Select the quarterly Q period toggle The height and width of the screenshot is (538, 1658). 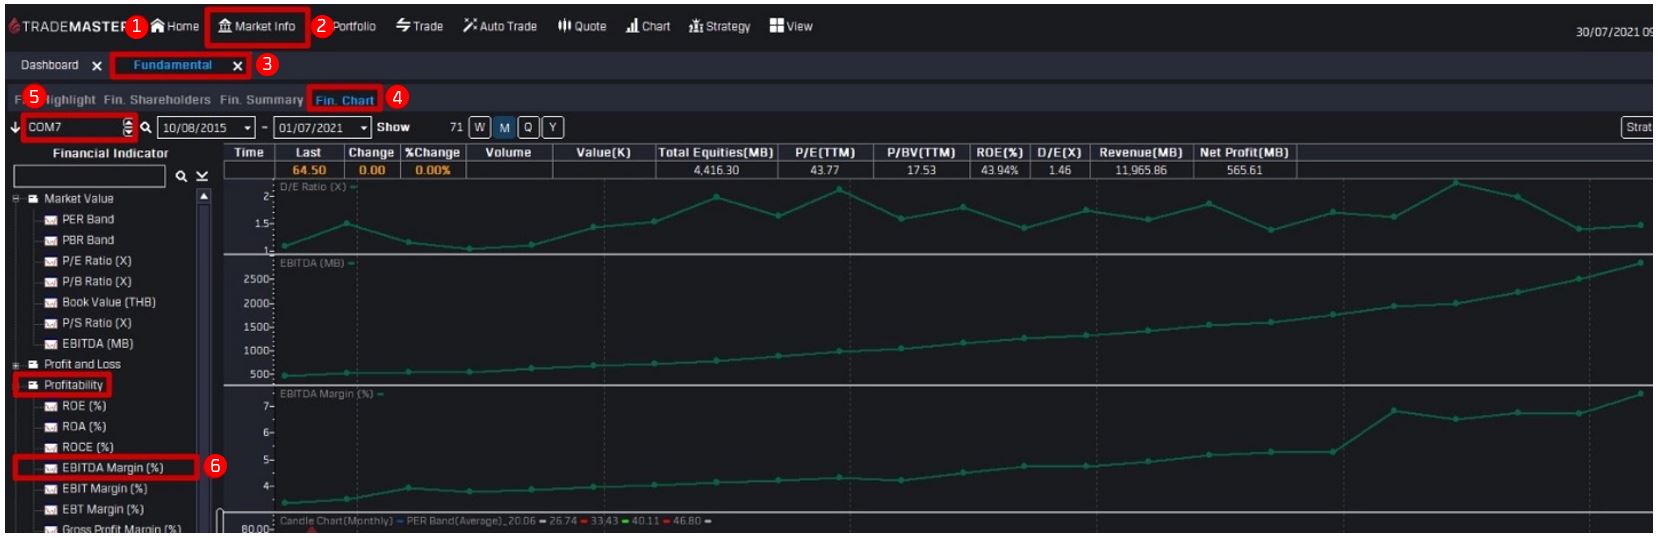pyautogui.click(x=528, y=128)
